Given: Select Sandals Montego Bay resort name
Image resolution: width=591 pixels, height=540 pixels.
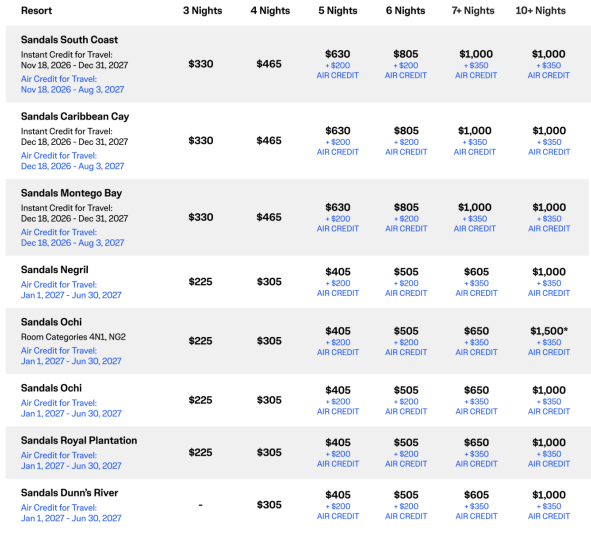Looking at the screenshot, I should [x=71, y=193].
